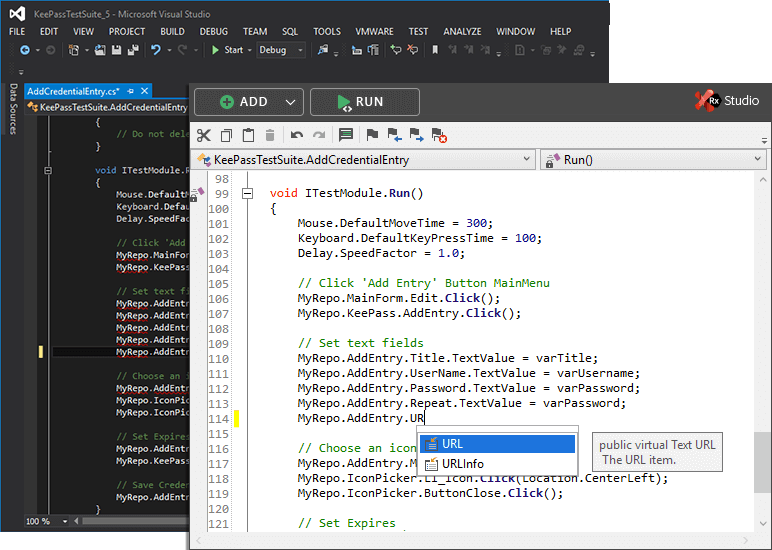
Task: Collapse the ITestModule.Run method at line 99
Action: pyautogui.click(x=248, y=194)
